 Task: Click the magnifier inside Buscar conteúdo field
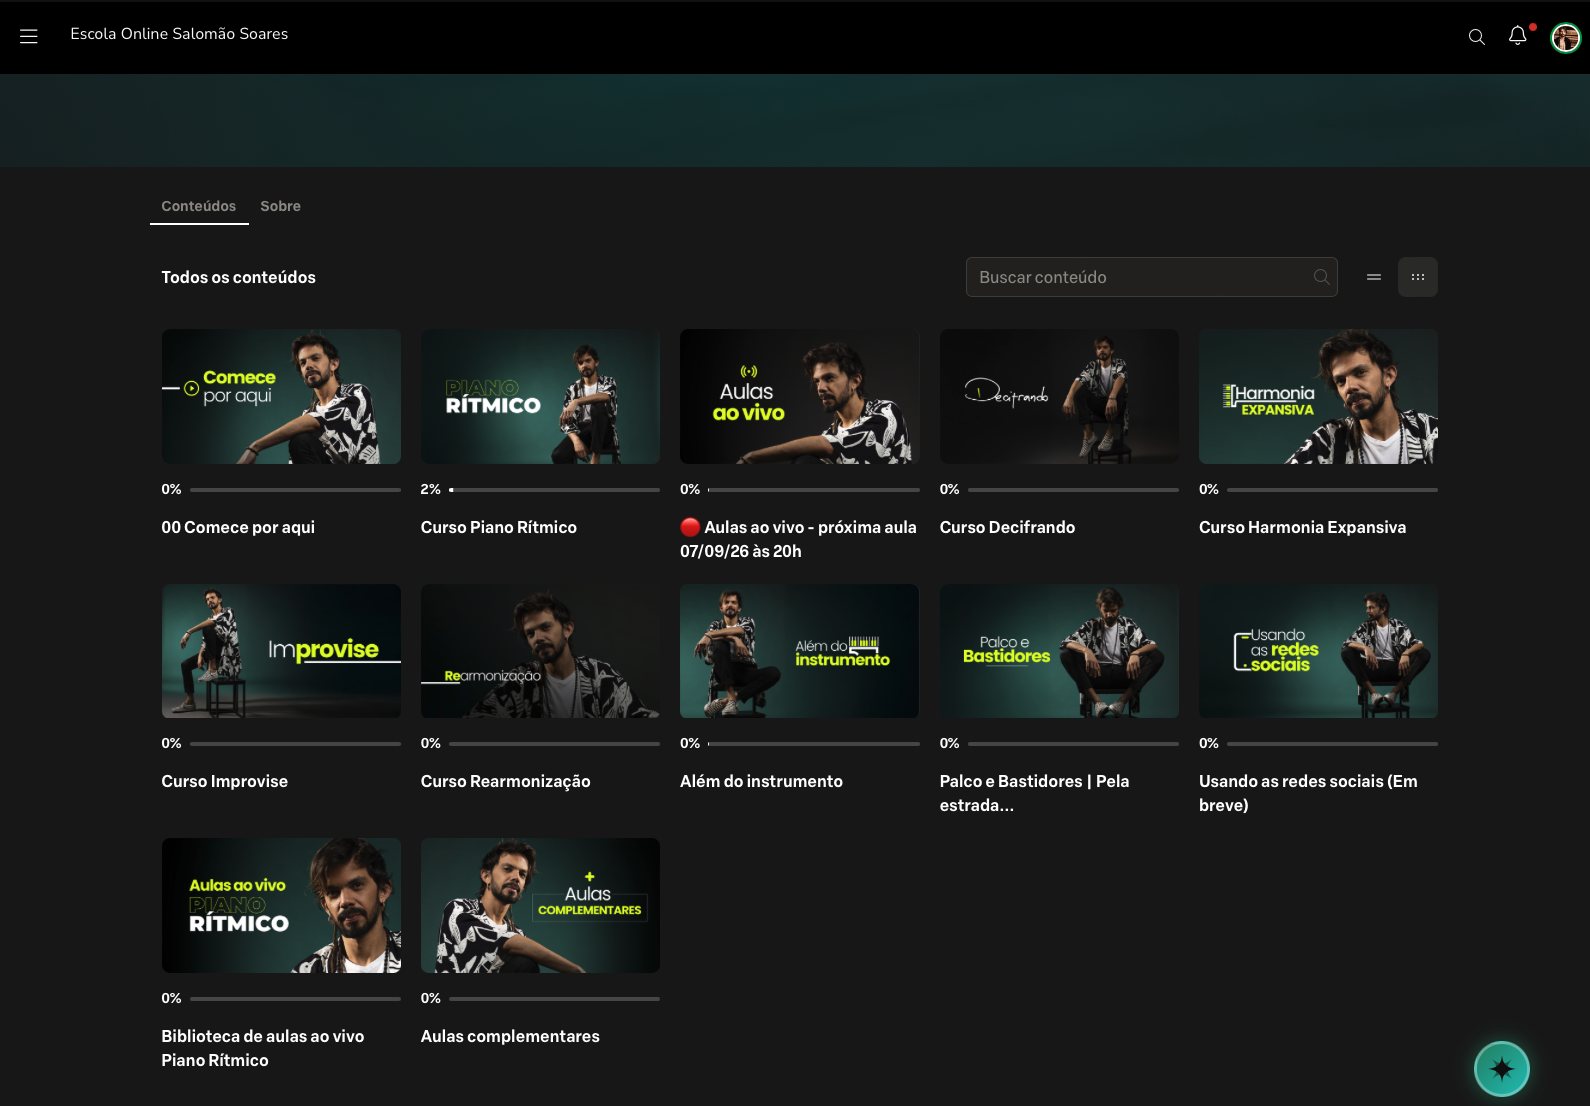(x=1321, y=277)
